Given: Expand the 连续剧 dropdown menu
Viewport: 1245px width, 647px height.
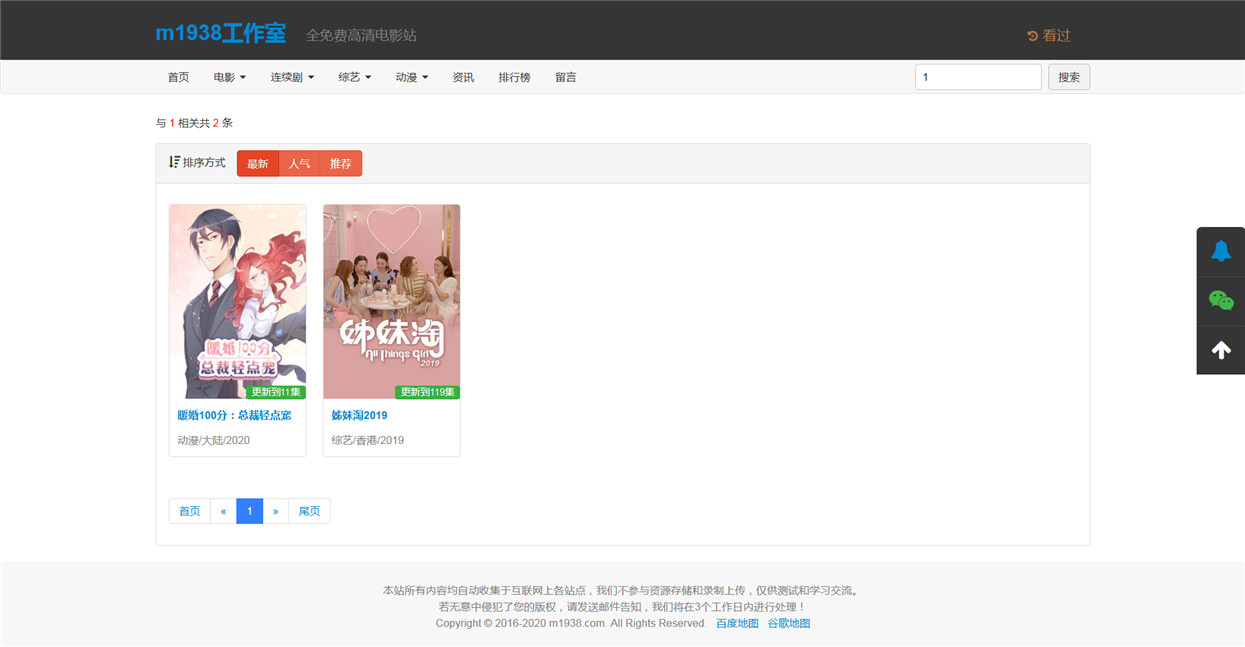Looking at the screenshot, I should click(x=292, y=77).
